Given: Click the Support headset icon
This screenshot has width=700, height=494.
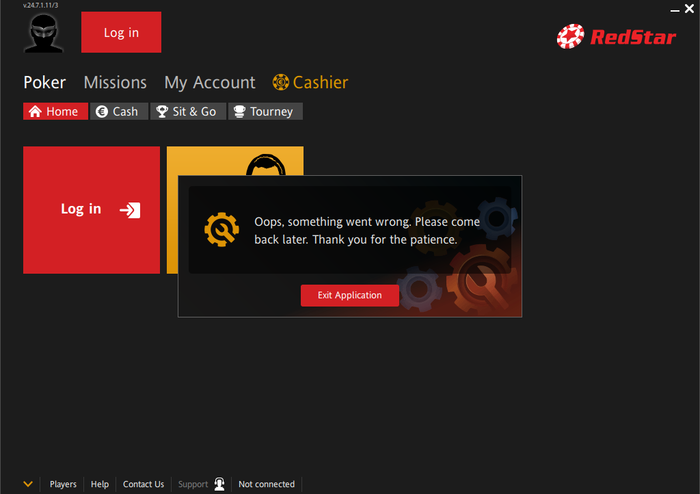Looking at the screenshot, I should coord(219,484).
